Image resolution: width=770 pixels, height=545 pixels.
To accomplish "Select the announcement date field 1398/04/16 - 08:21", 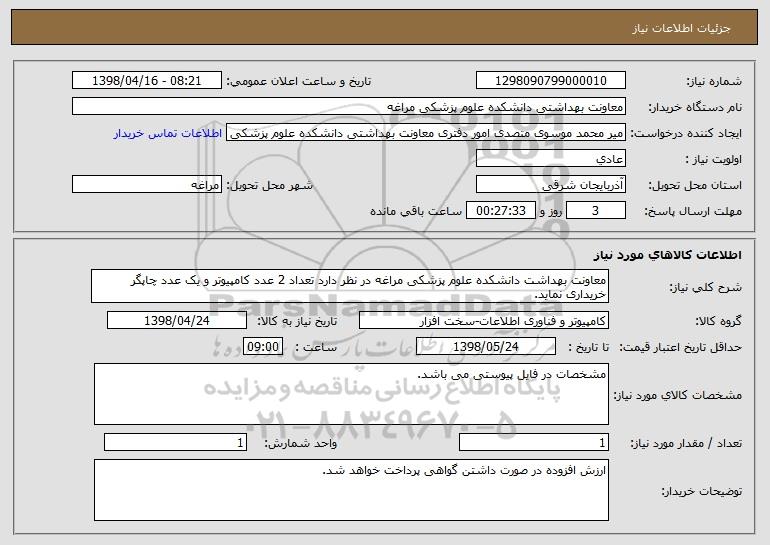I will click(147, 81).
